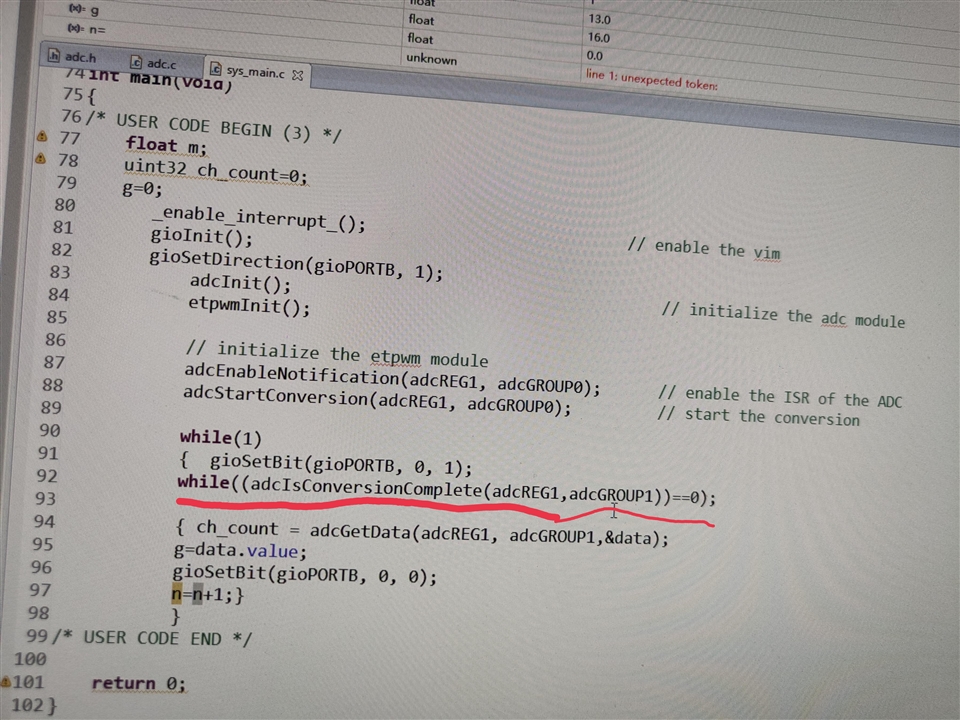Click the 'g=0;' statement
The width and height of the screenshot is (960, 720).
pyautogui.click(x=143, y=189)
